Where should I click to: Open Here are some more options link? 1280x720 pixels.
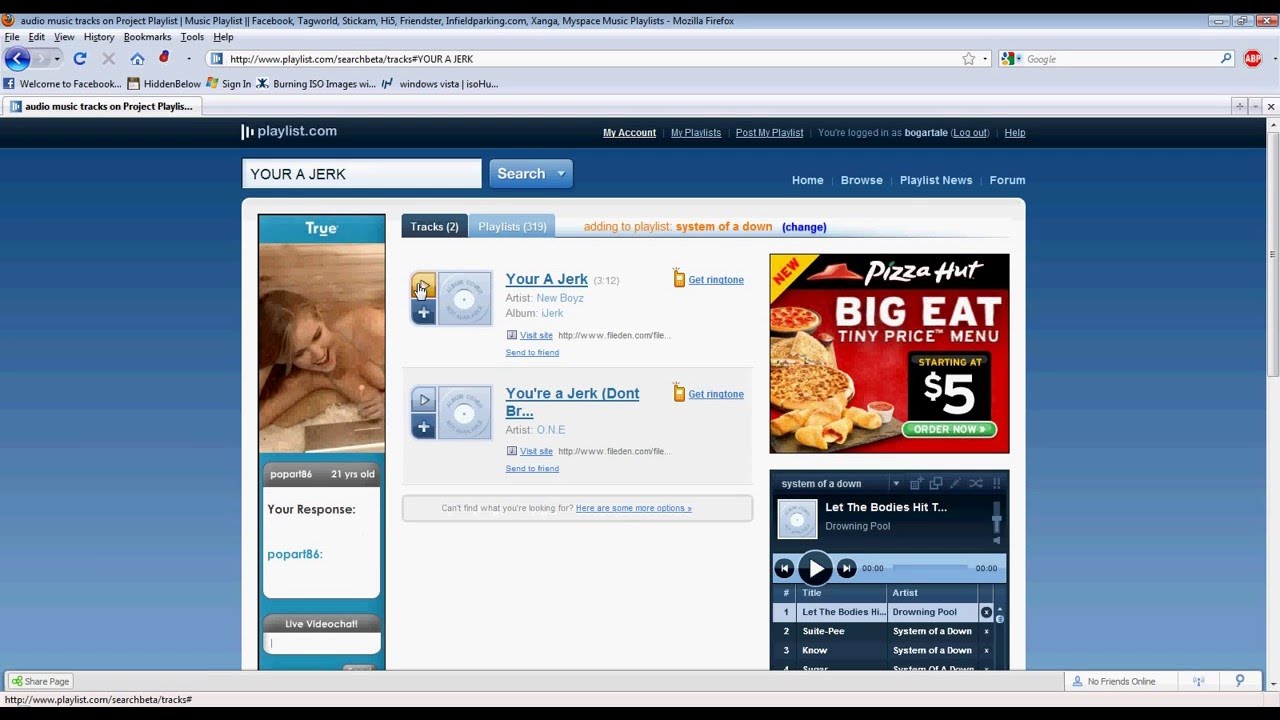point(634,508)
